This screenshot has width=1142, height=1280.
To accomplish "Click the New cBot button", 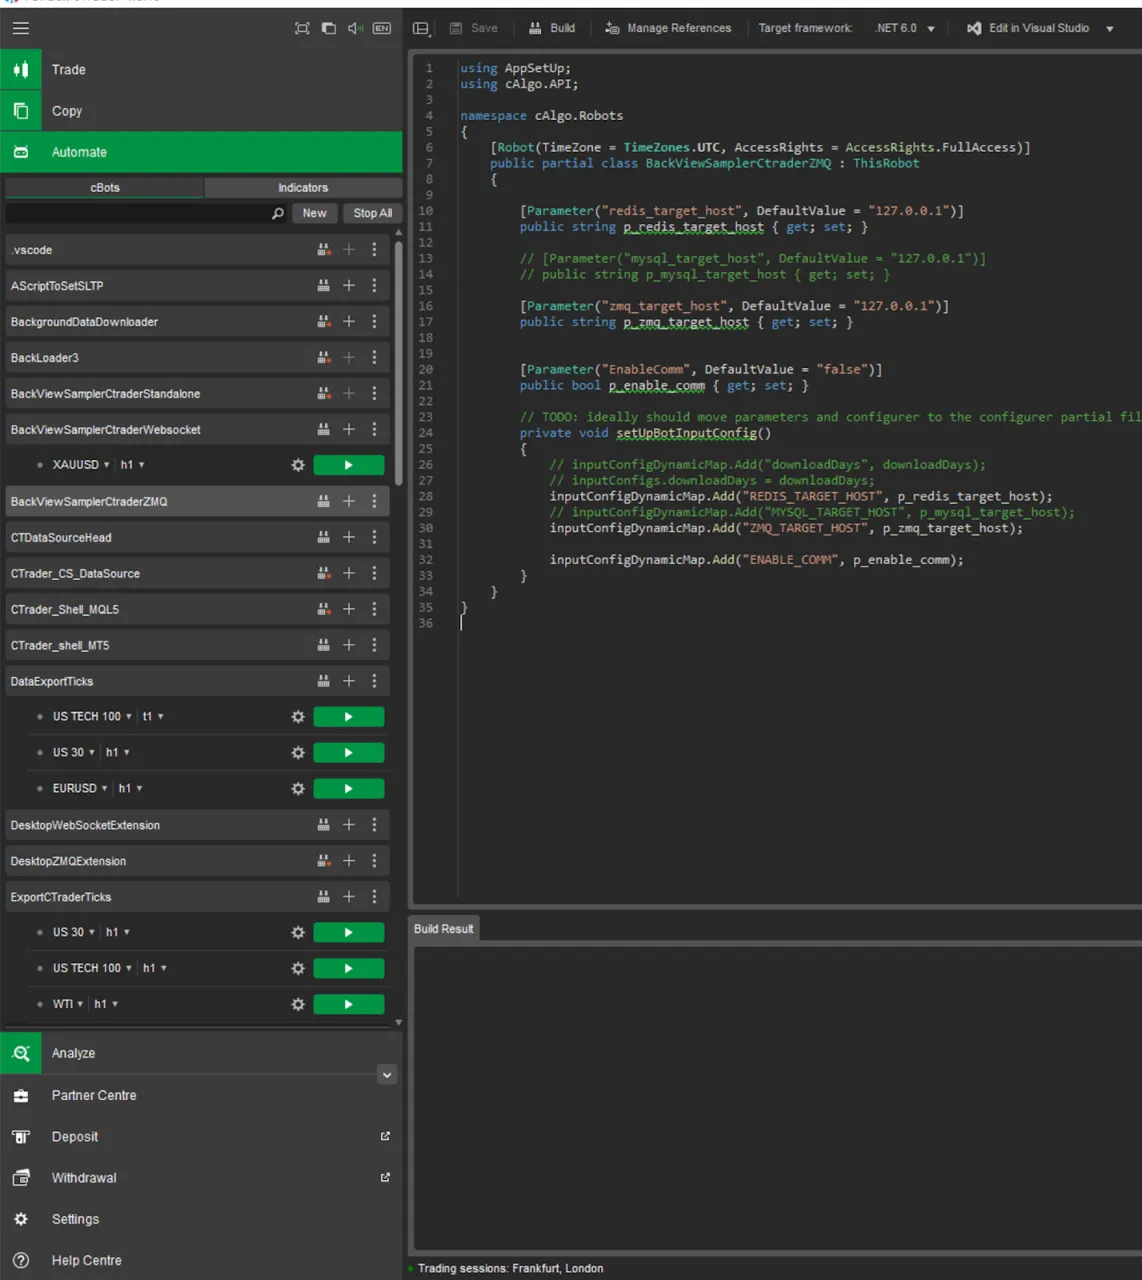I will coord(314,213).
